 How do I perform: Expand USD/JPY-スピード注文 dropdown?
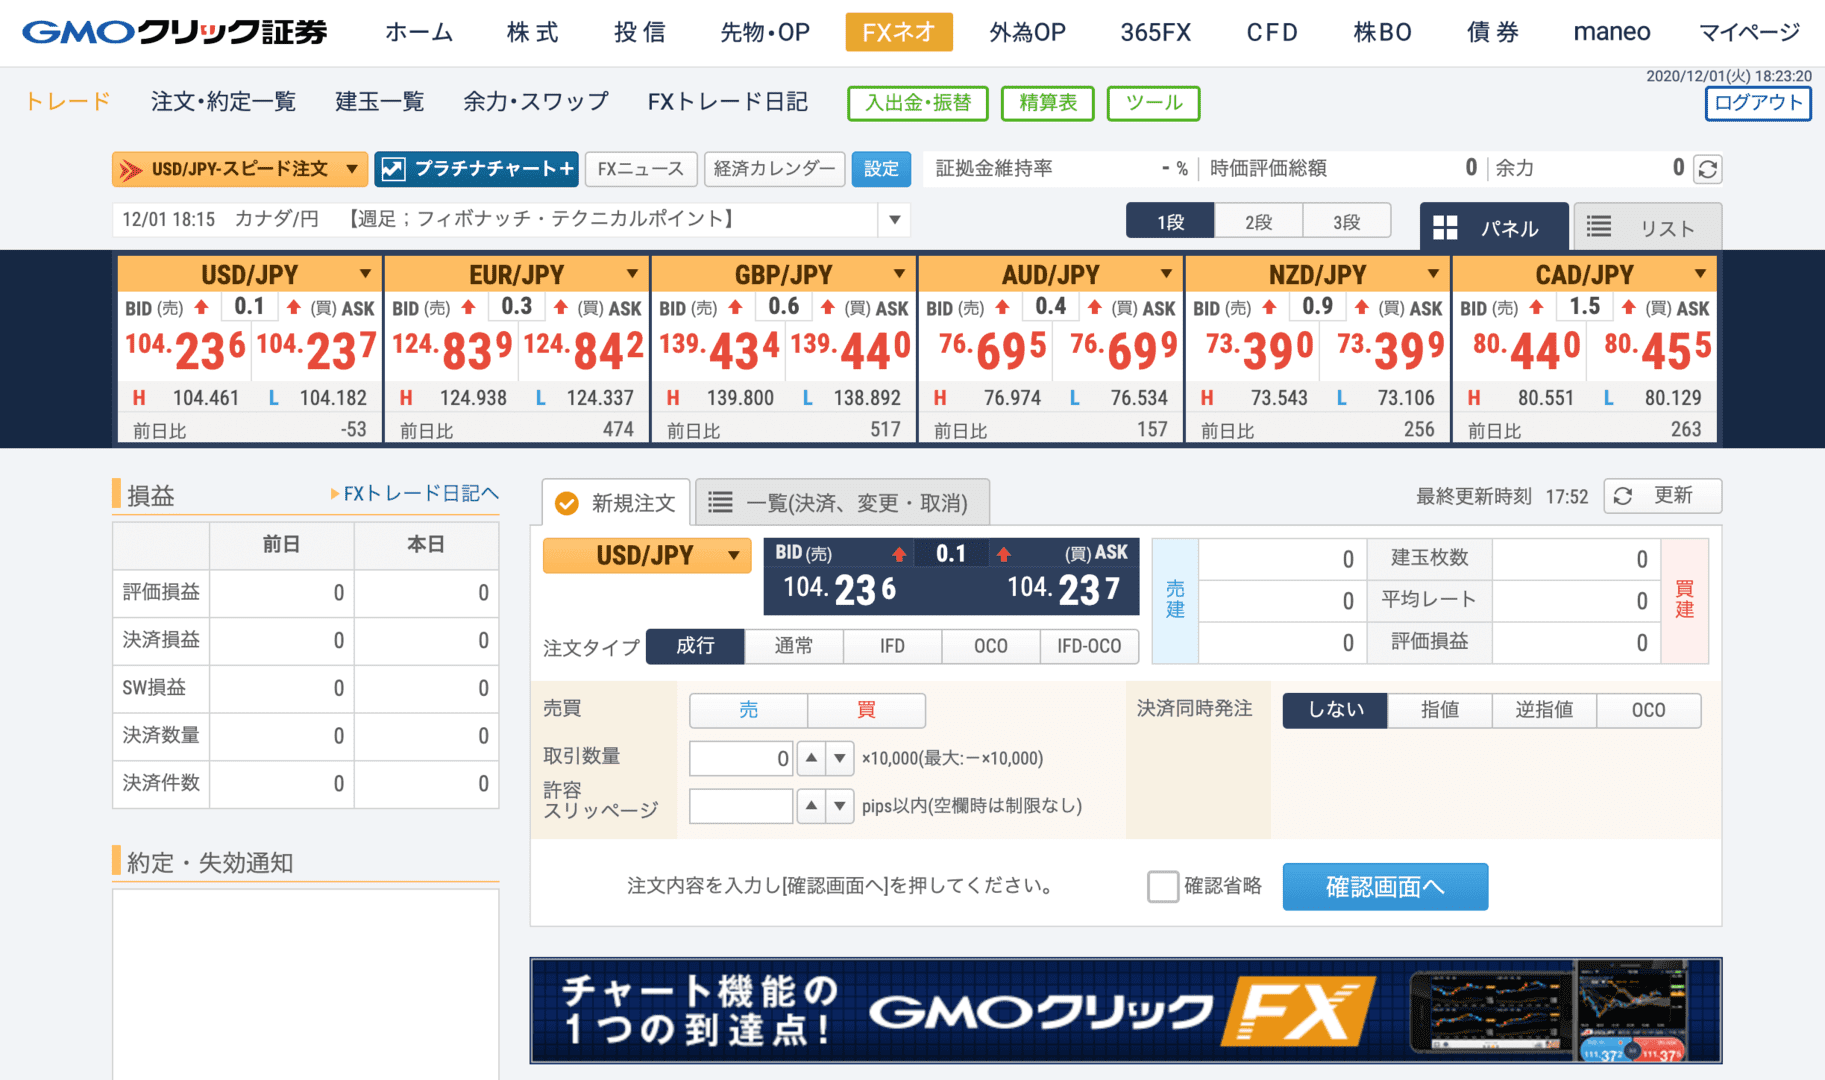(x=352, y=169)
